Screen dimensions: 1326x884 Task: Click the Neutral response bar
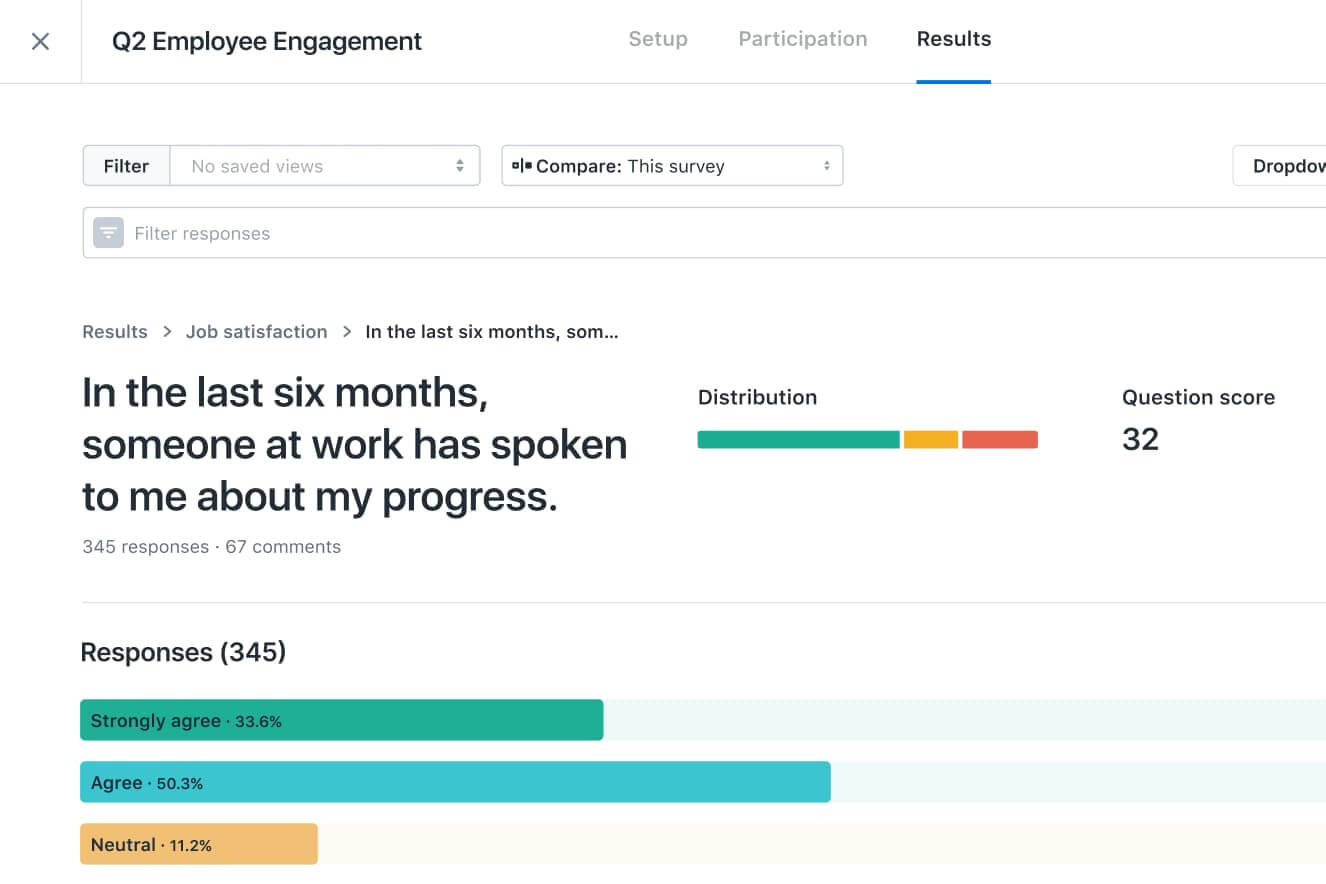point(198,844)
